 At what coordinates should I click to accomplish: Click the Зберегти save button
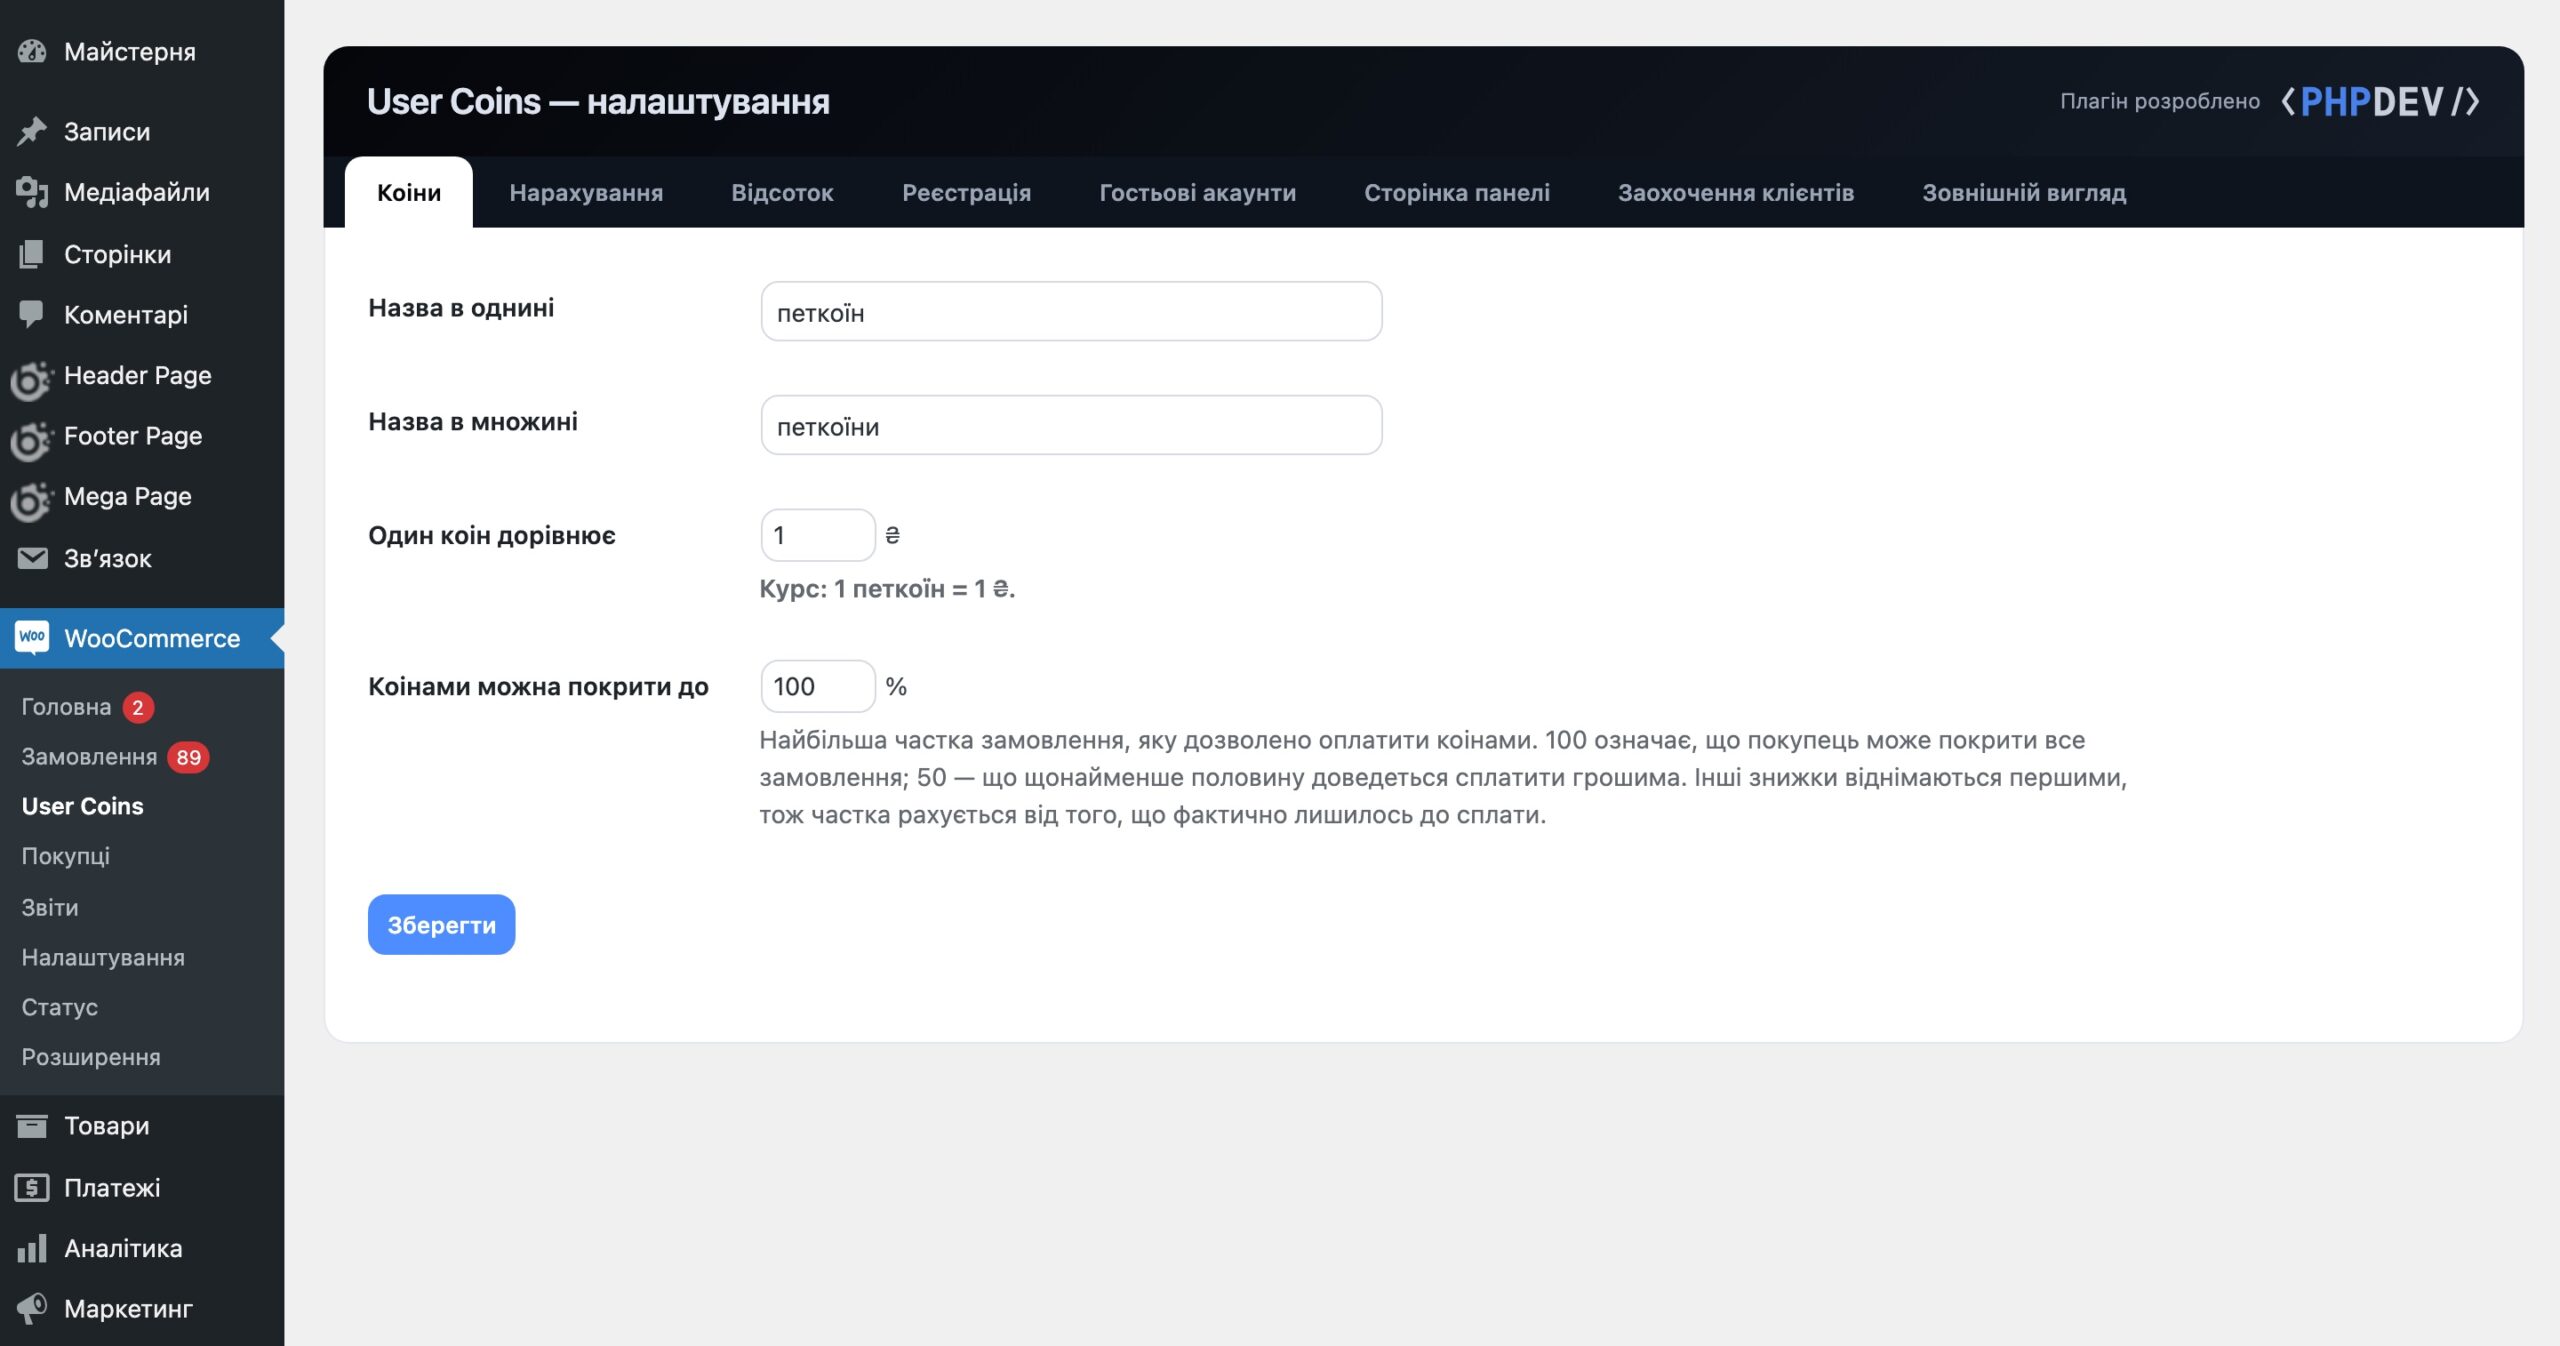point(441,924)
